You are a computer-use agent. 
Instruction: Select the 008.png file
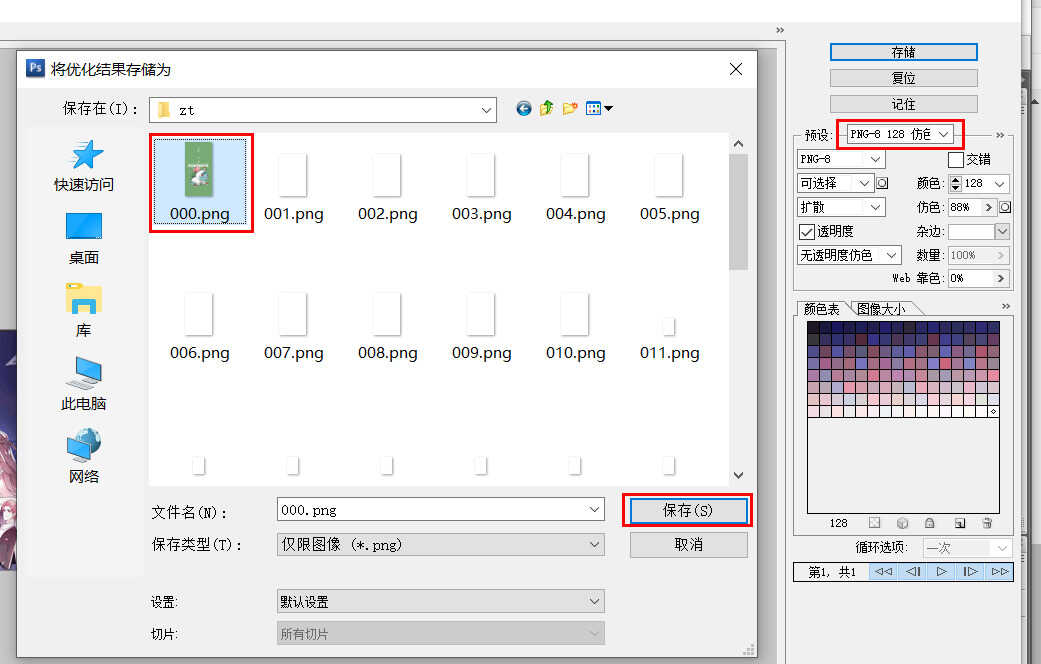[x=388, y=325]
